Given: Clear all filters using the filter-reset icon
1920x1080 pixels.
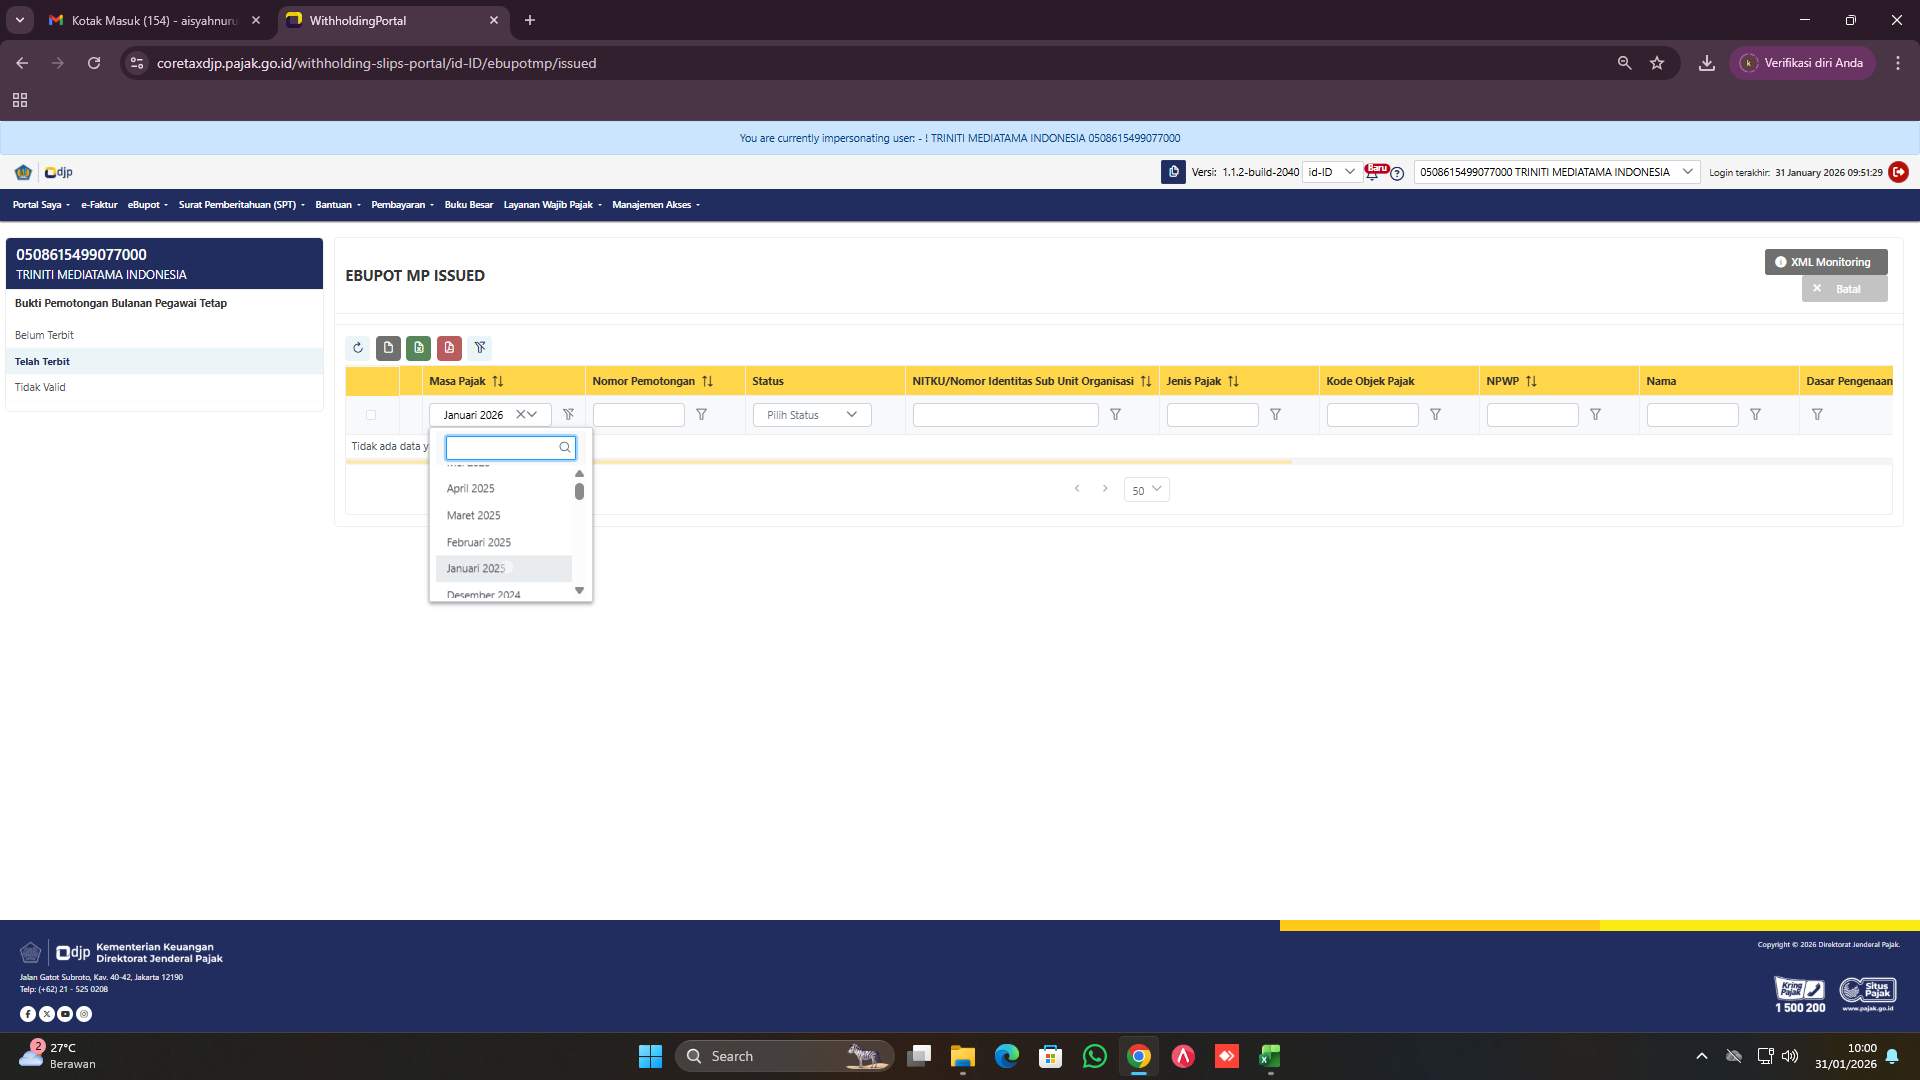Looking at the screenshot, I should click(481, 348).
